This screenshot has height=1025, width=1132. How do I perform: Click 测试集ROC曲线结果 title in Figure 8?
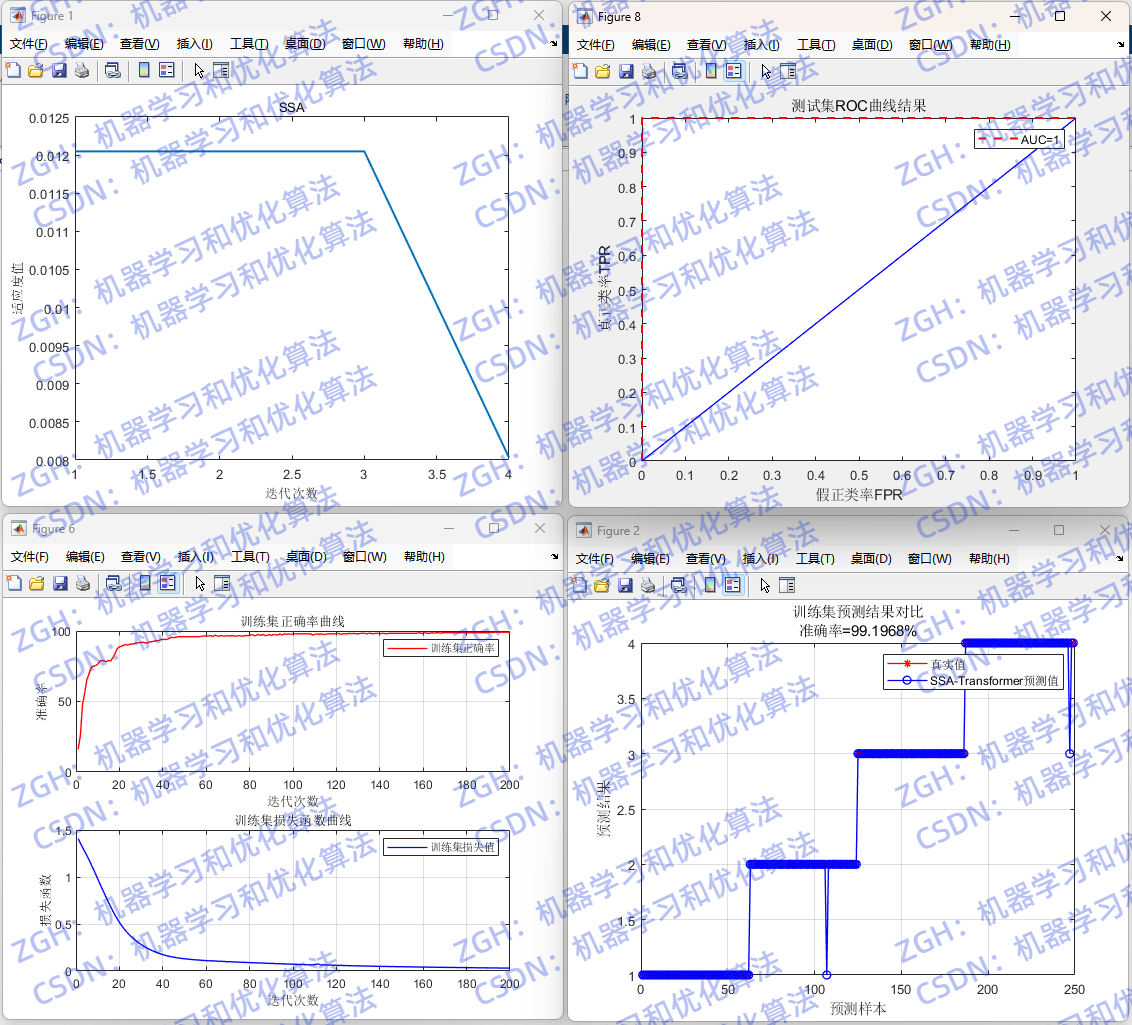tap(858, 106)
